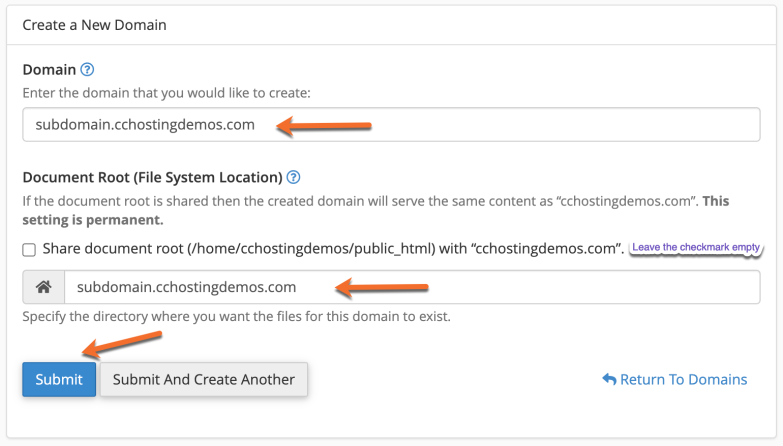This screenshot has width=783, height=446.
Task: Click the help icon next to Domain label
Action: click(87, 70)
